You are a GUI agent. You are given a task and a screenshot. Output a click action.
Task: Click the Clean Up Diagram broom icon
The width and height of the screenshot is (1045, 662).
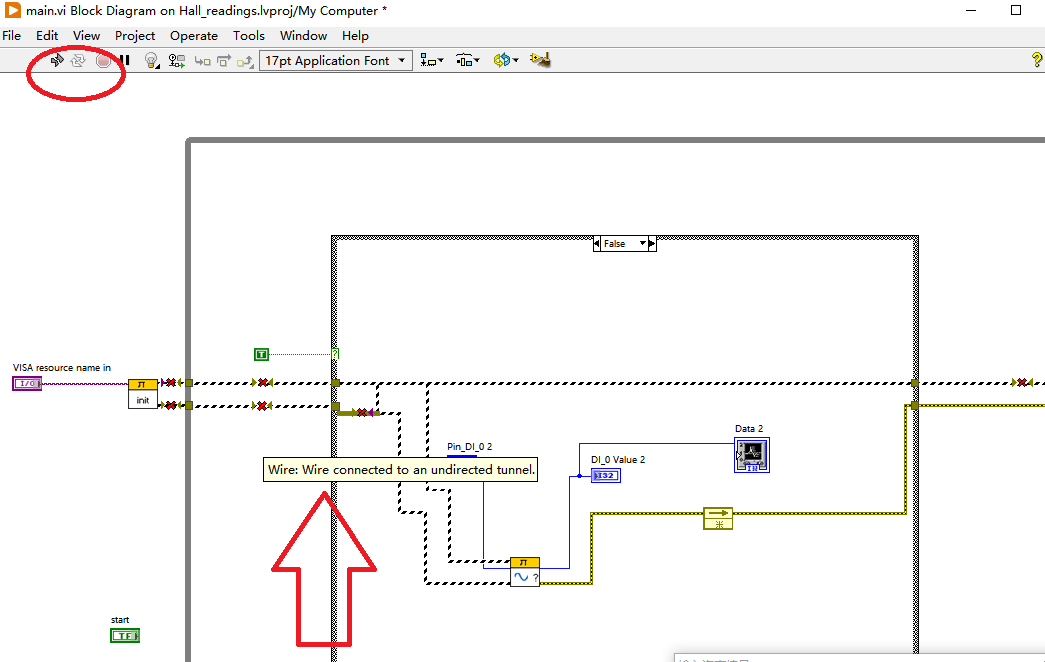540,61
